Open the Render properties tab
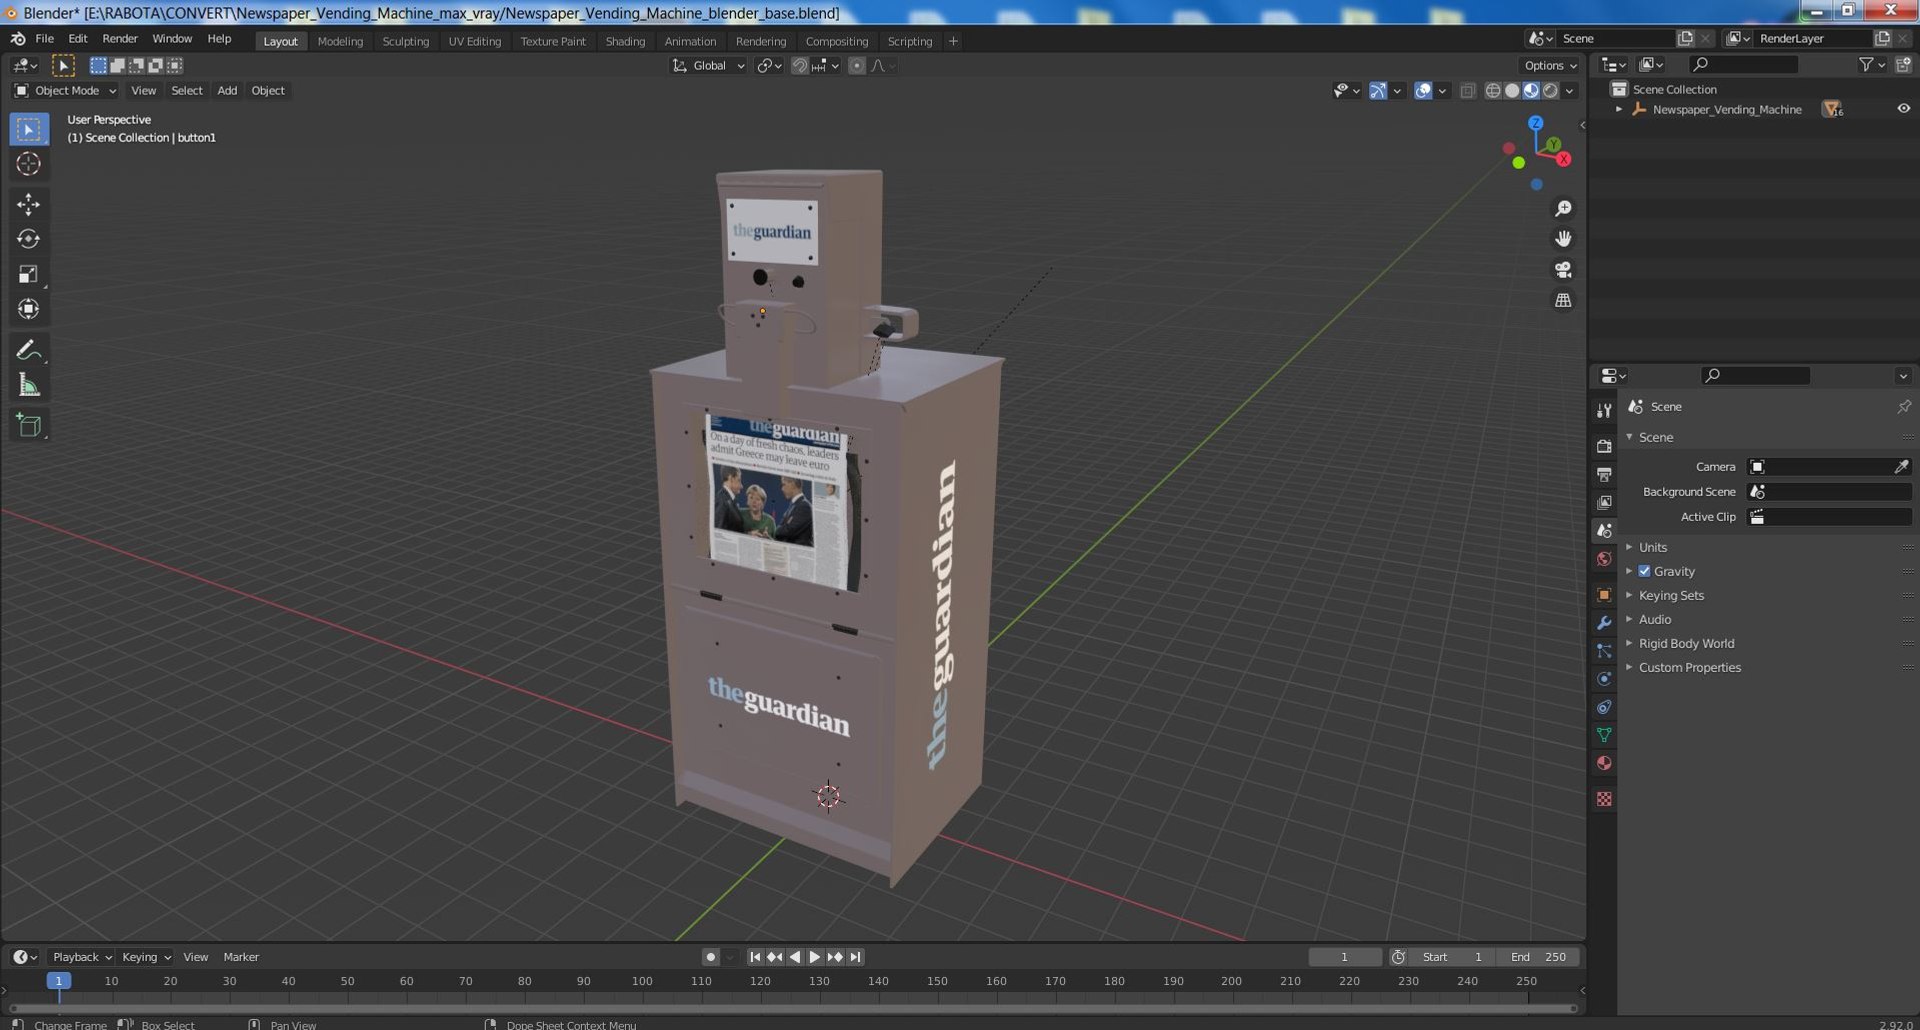1920x1030 pixels. point(1604,446)
